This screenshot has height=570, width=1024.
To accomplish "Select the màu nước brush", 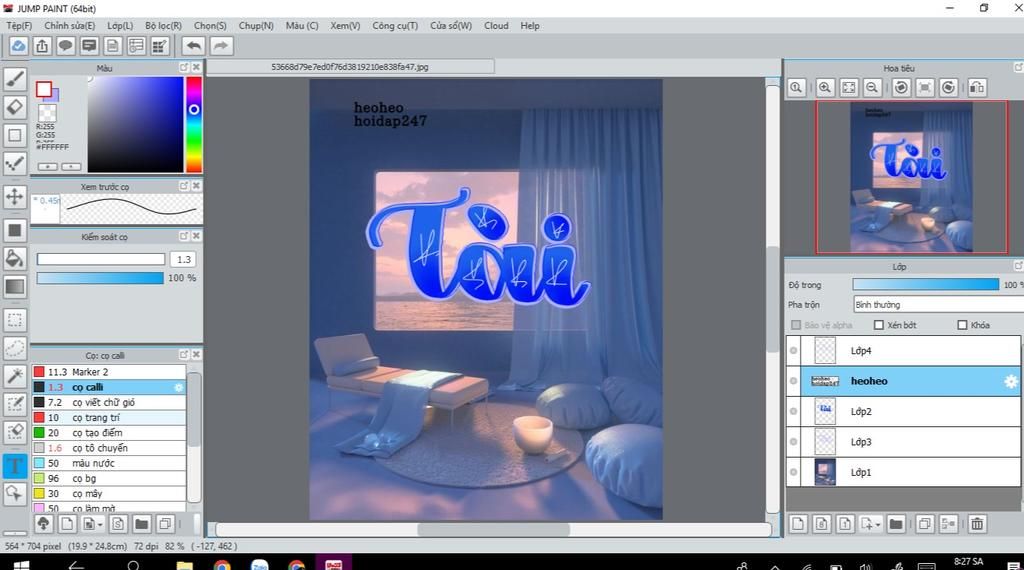I will click(x=109, y=463).
